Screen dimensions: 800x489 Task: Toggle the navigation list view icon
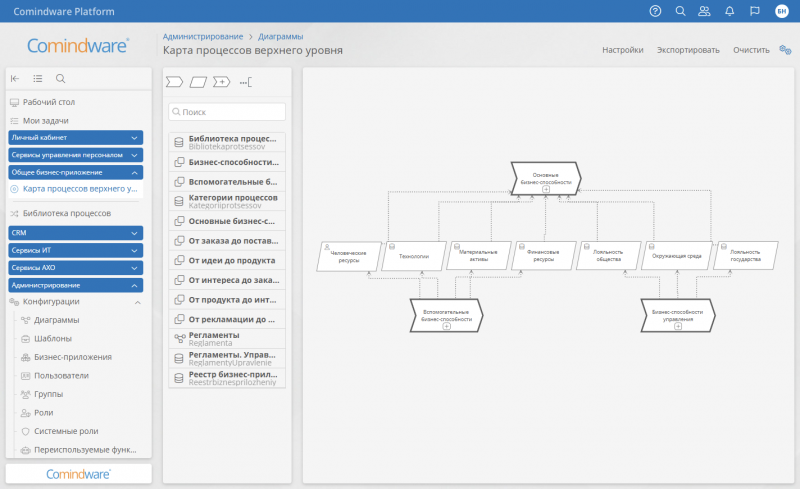38,79
